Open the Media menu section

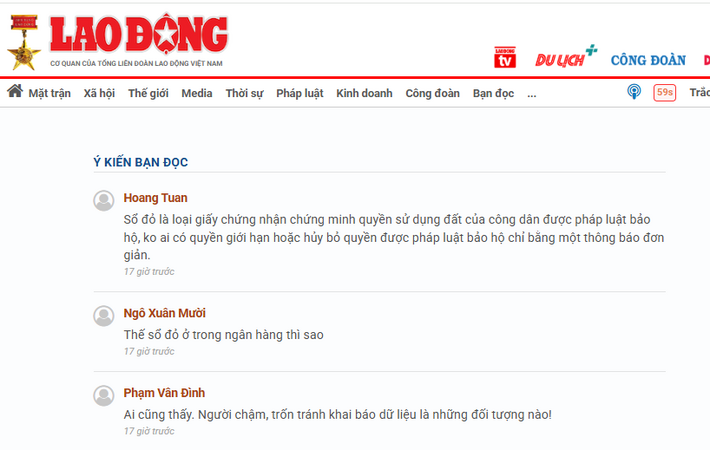click(197, 93)
